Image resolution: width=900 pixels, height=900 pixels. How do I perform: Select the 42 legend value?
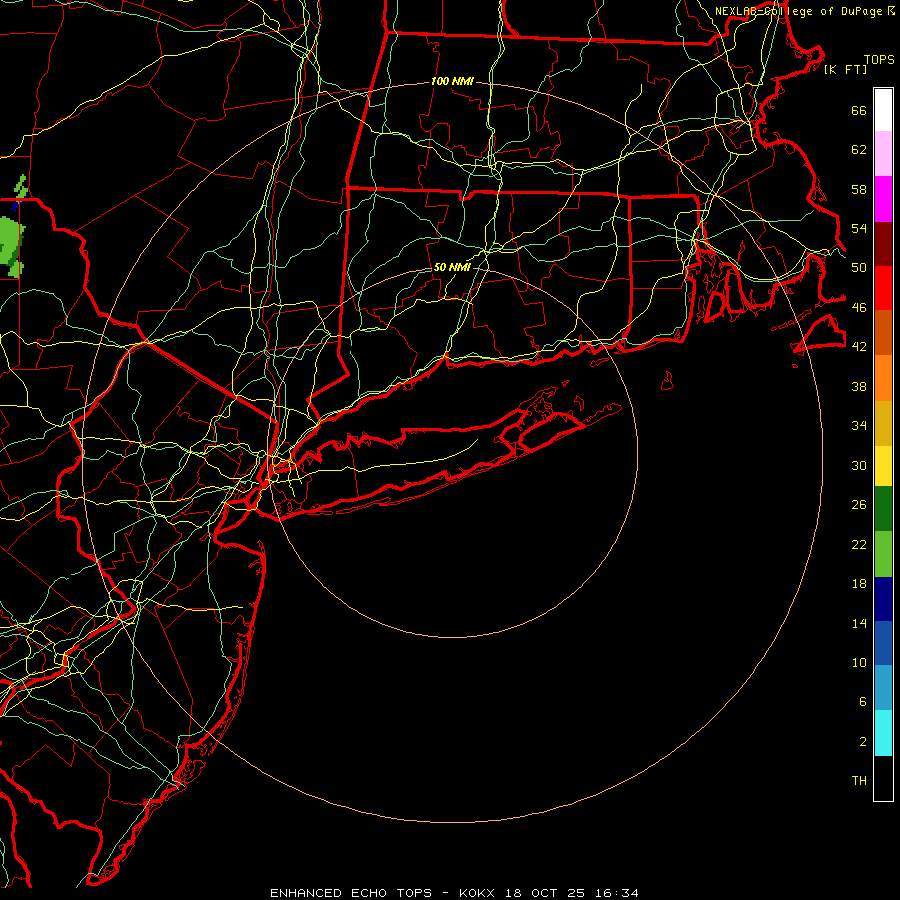(x=859, y=346)
